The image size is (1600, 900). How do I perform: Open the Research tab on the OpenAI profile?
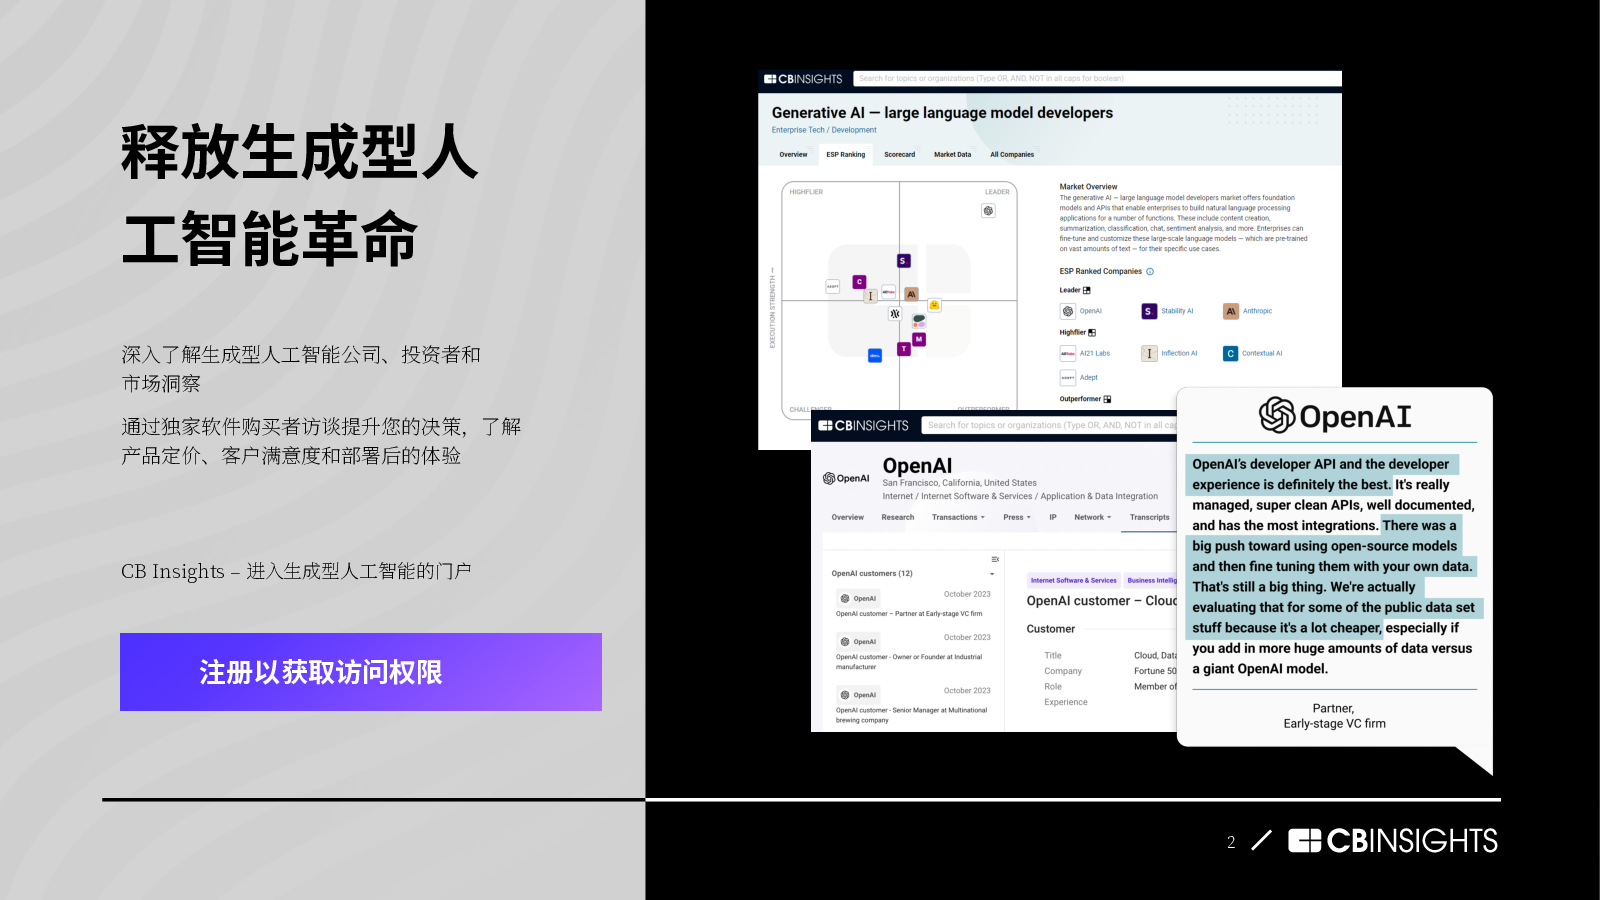click(898, 518)
